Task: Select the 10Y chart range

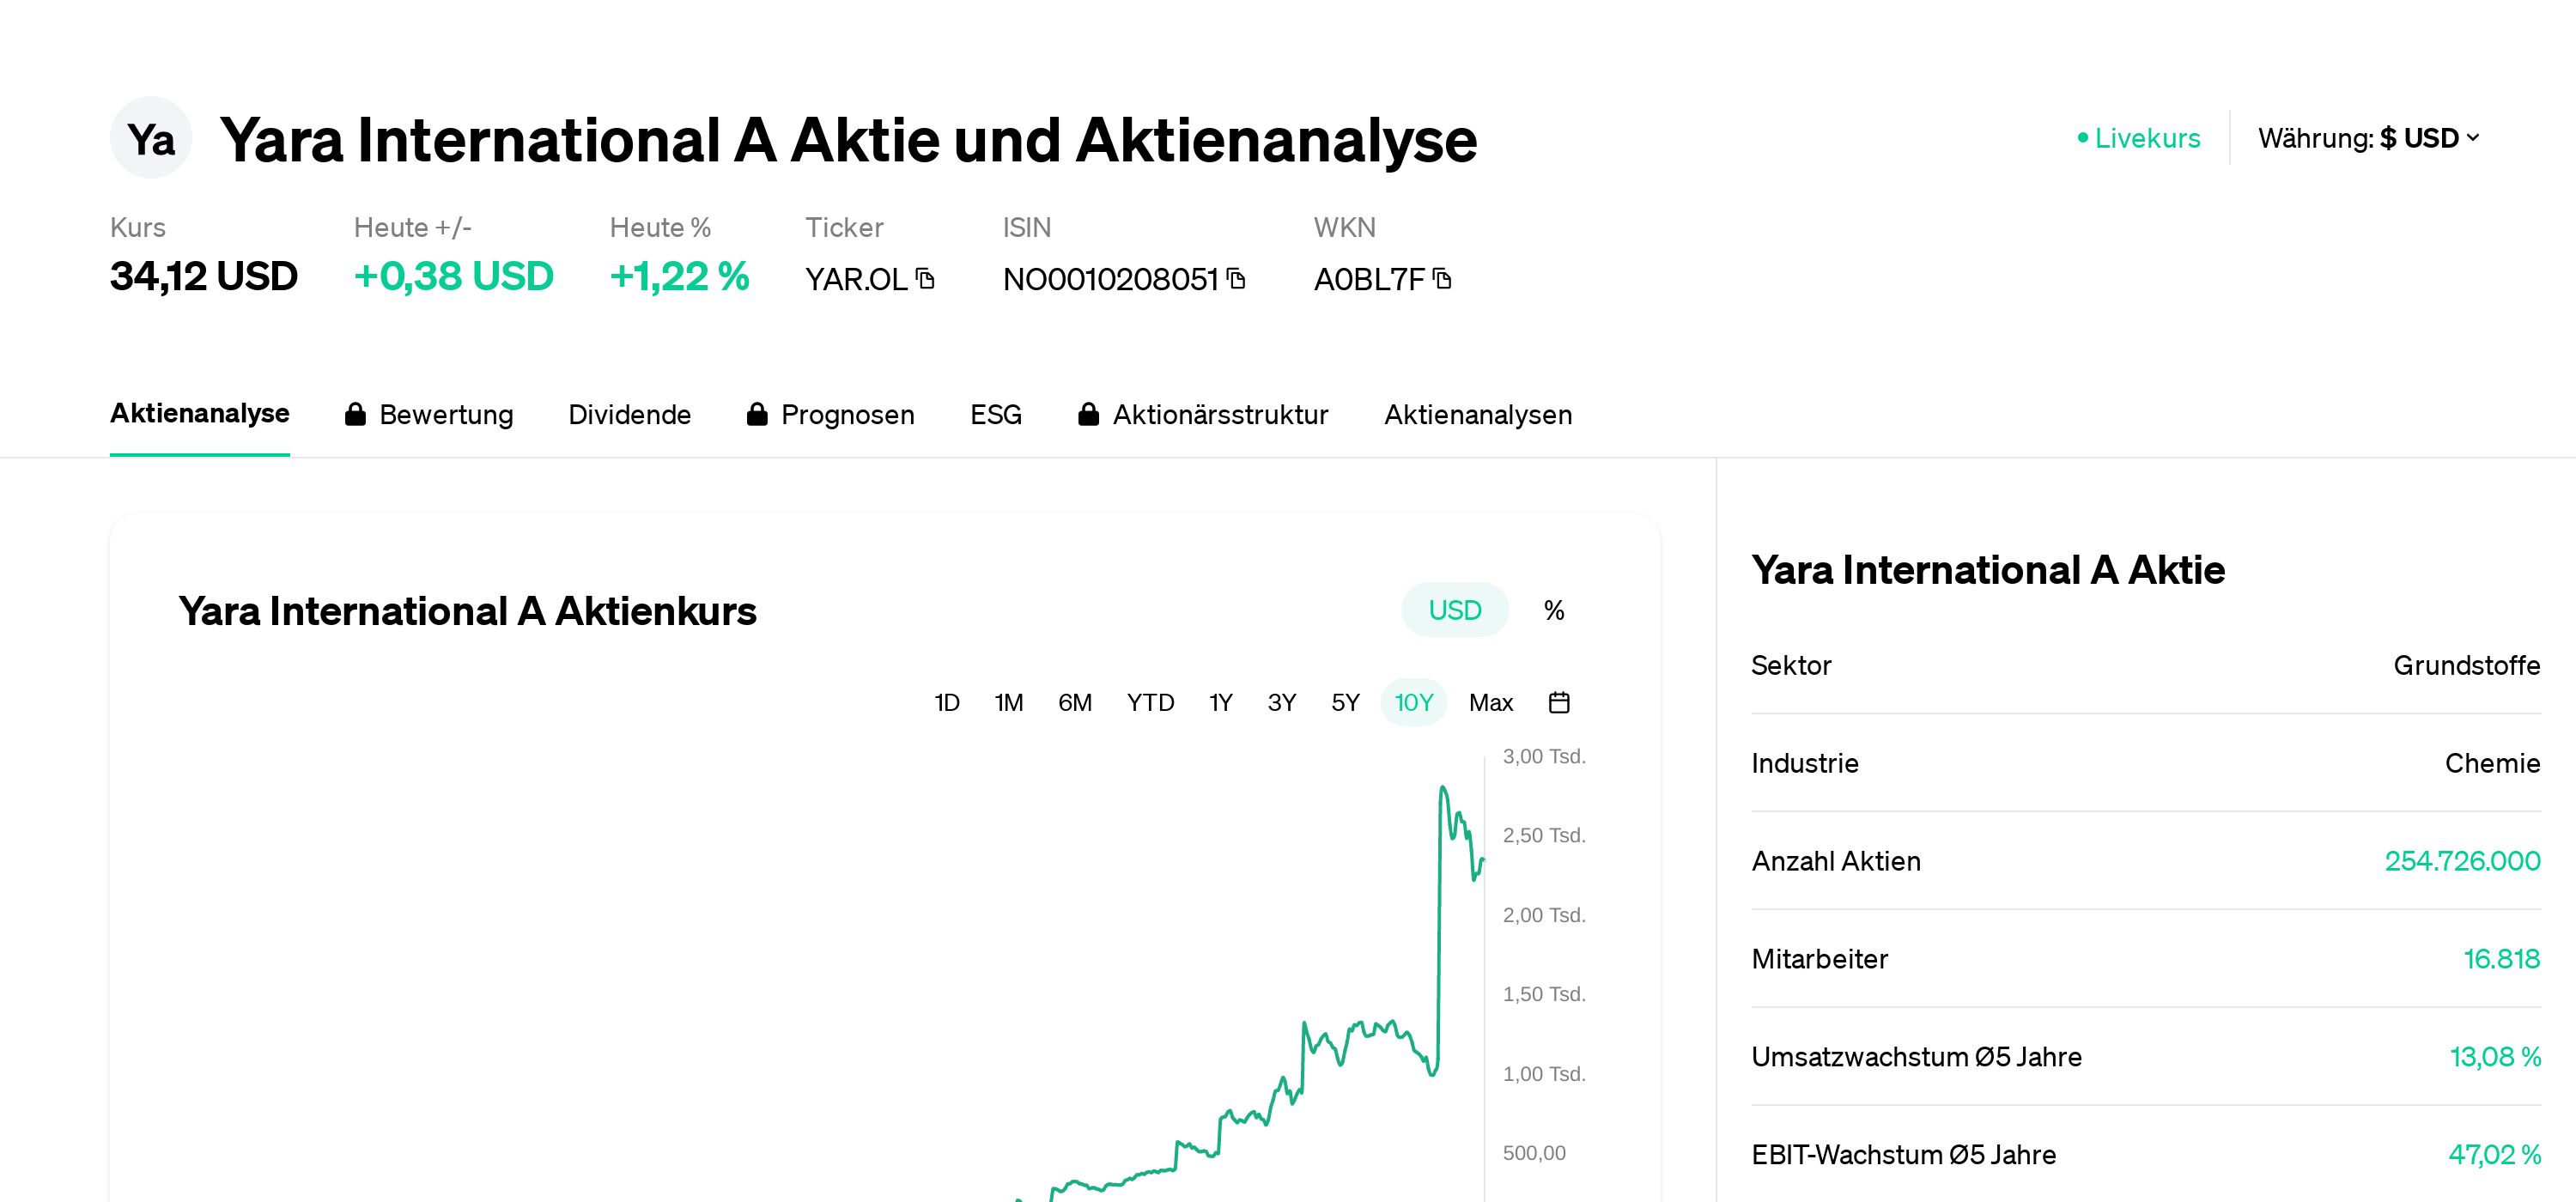Action: [x=1413, y=703]
